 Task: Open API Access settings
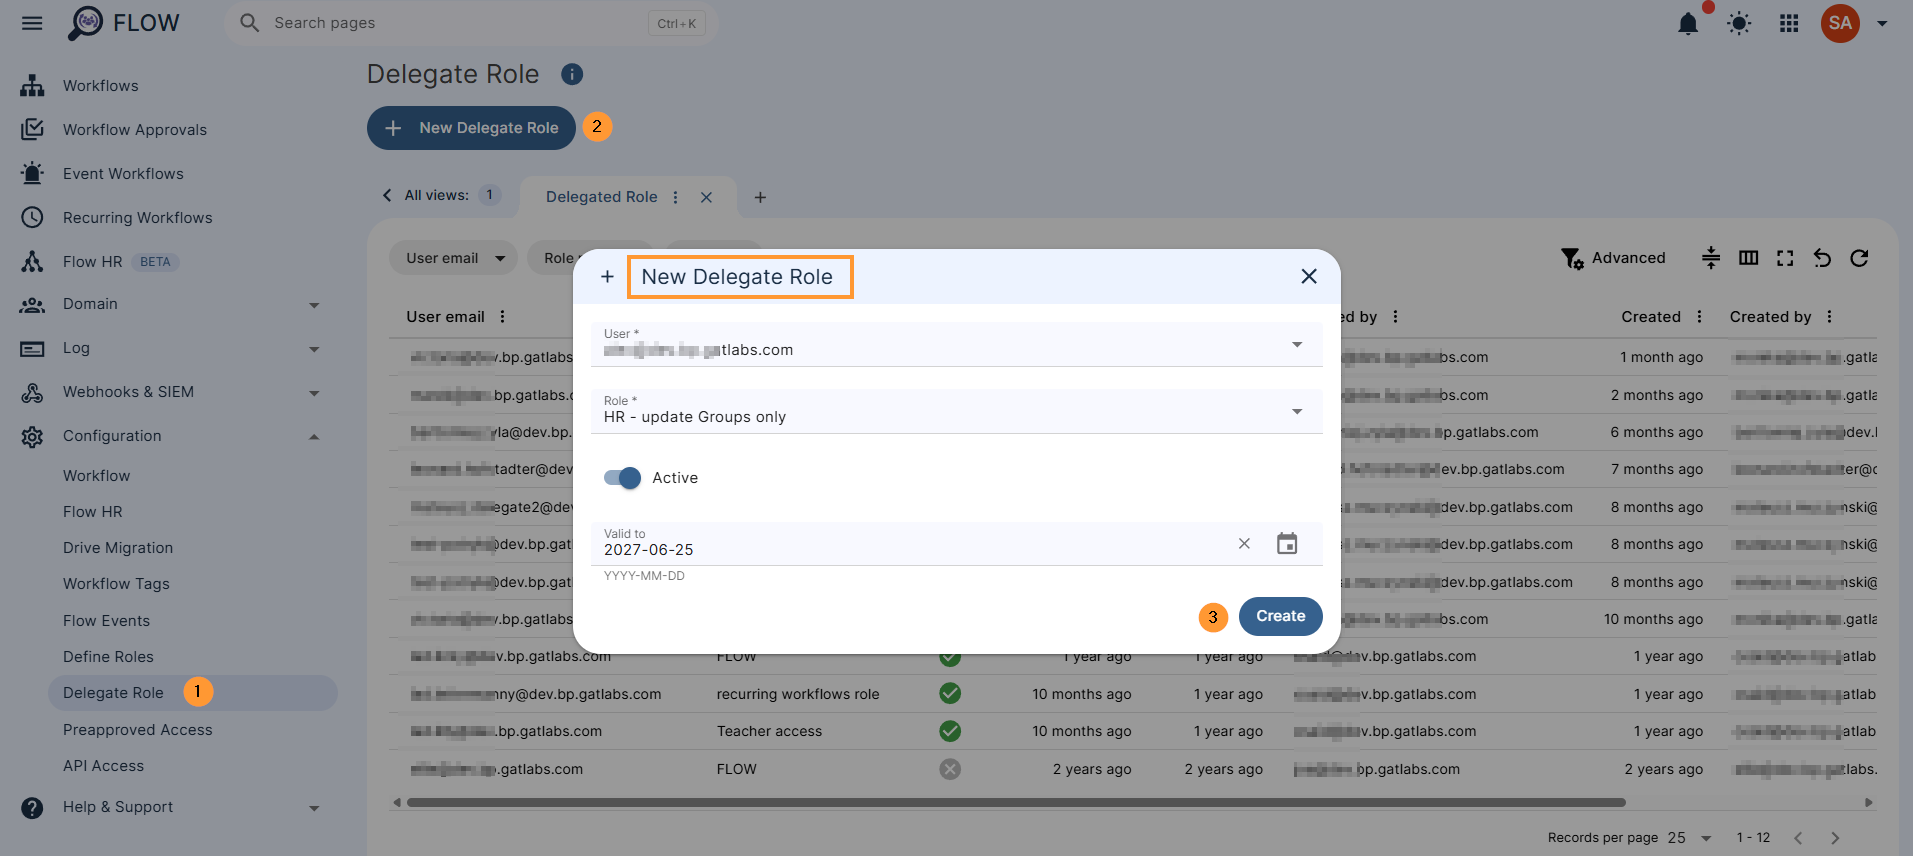tap(103, 766)
